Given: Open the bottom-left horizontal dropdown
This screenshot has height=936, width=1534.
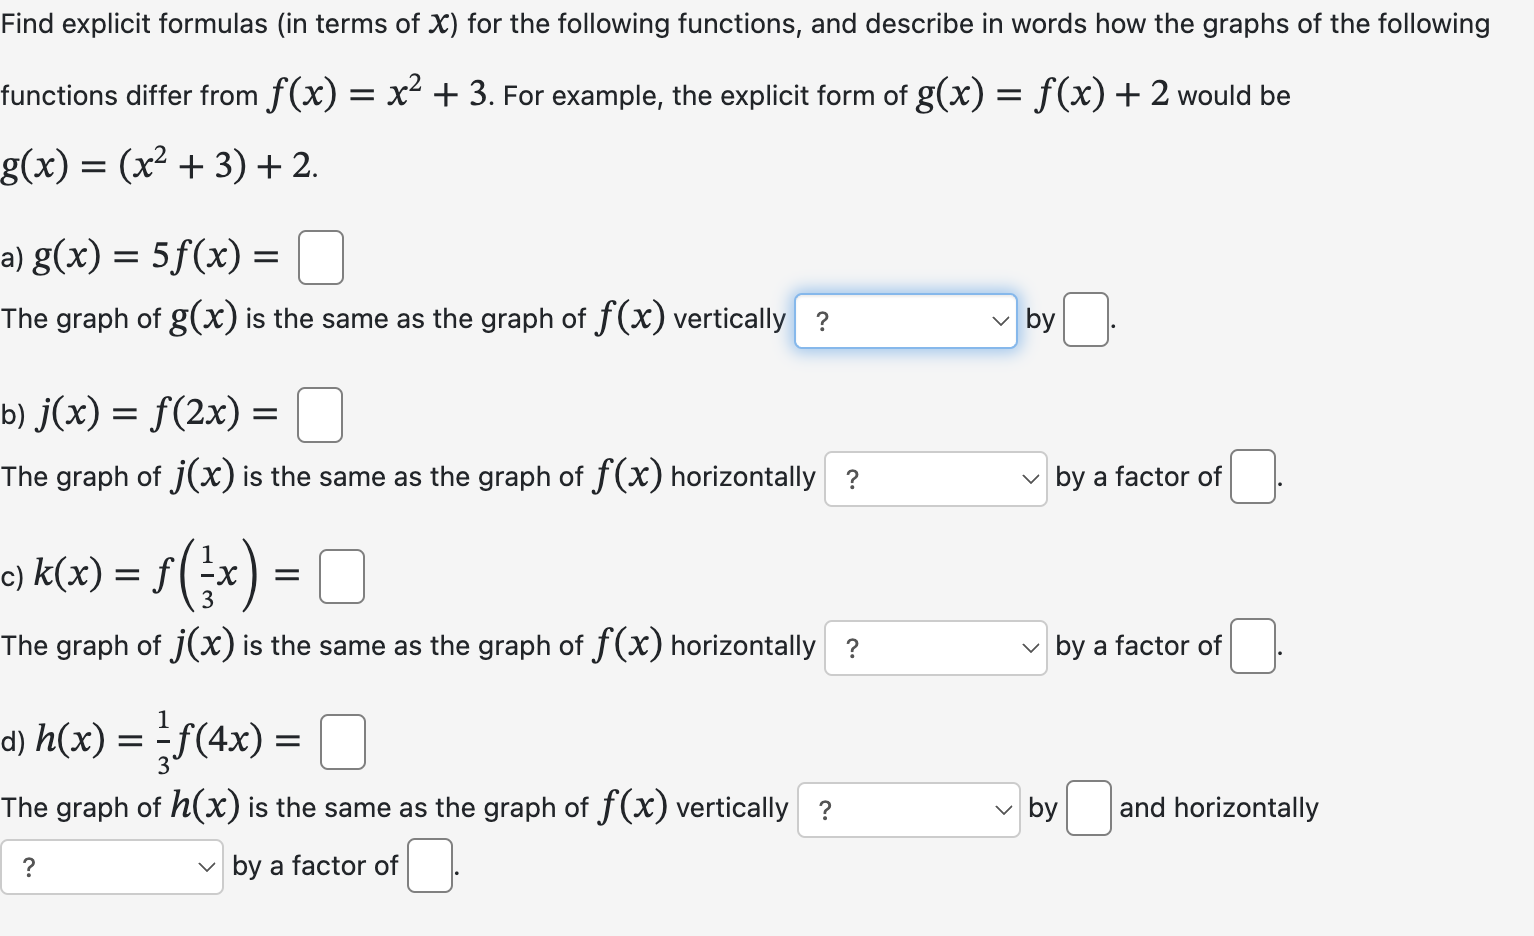Looking at the screenshot, I should click(112, 866).
